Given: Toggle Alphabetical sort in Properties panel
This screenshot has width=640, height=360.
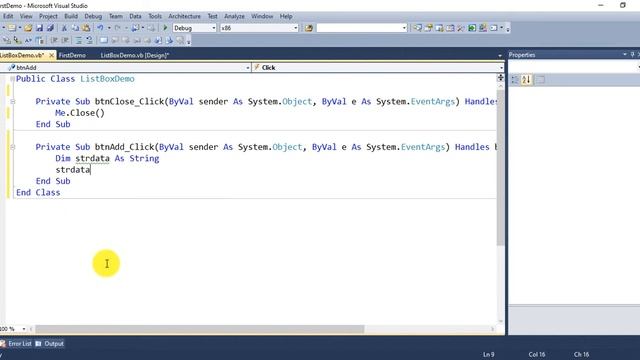Looking at the screenshot, I should [x=526, y=80].
